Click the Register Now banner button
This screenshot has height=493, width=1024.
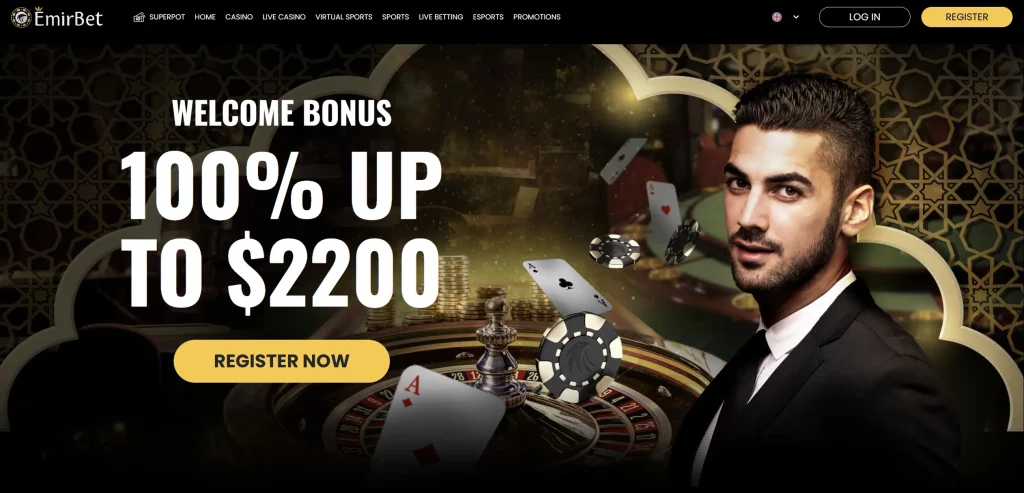coord(281,361)
